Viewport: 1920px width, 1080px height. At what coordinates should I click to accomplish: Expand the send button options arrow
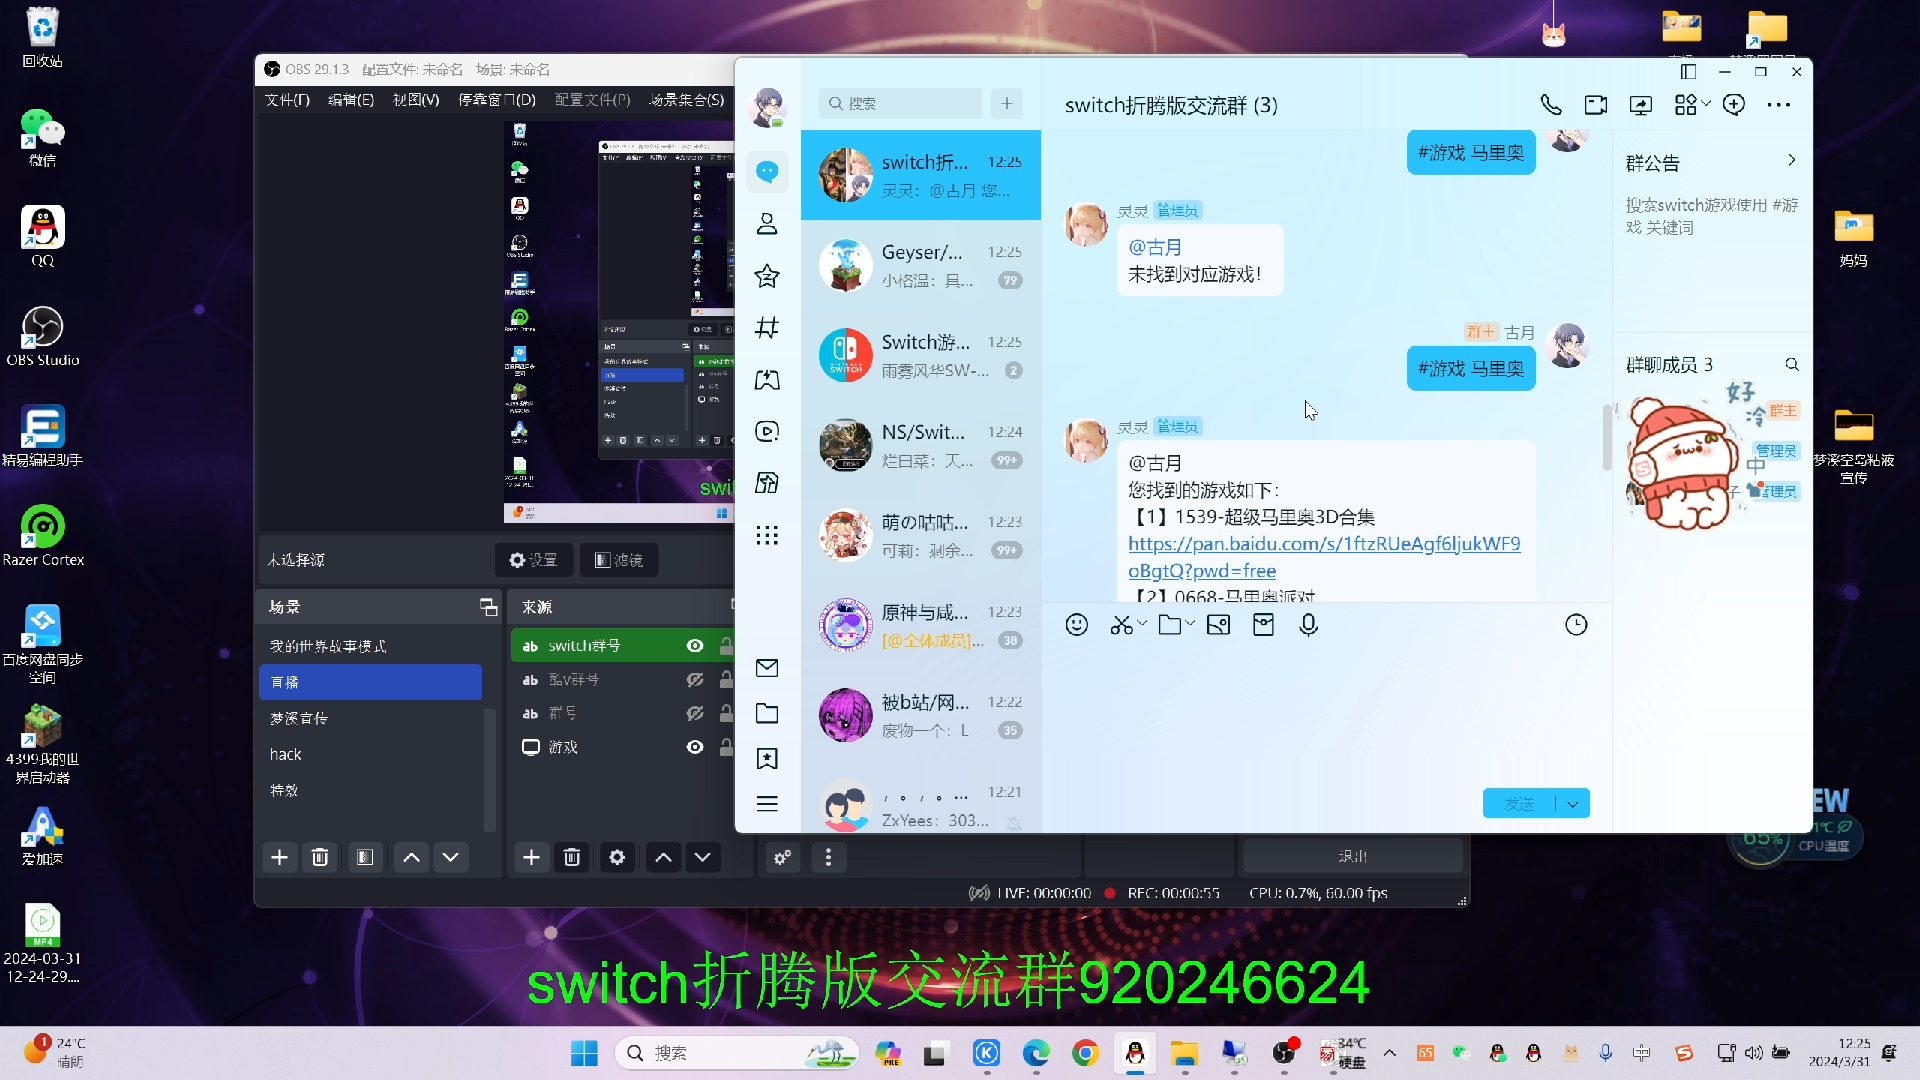[x=1573, y=804]
